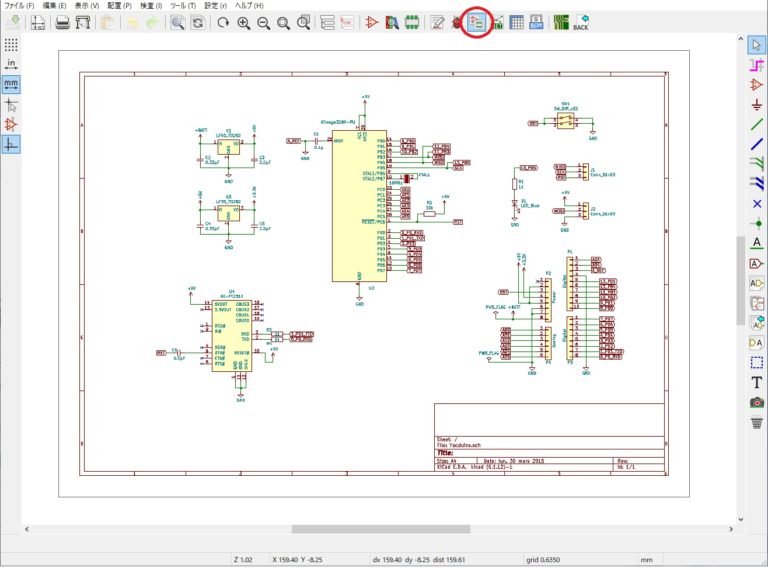Pick the Place text tool
Screen dimensions: 768x568
coord(757,382)
